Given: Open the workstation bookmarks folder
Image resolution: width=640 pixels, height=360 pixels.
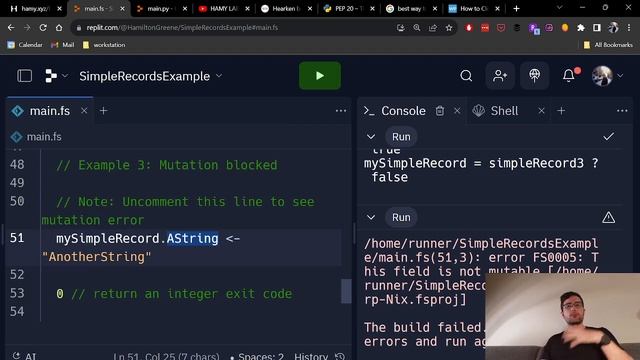Looking at the screenshot, I should pyautogui.click(x=104, y=45).
